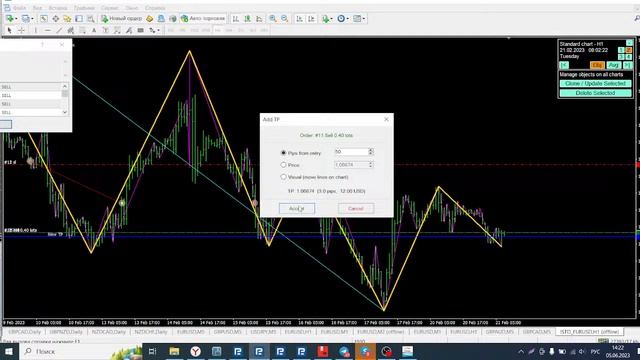Switch chart to line chart icon
640x360 pixels.
[x=259, y=18]
